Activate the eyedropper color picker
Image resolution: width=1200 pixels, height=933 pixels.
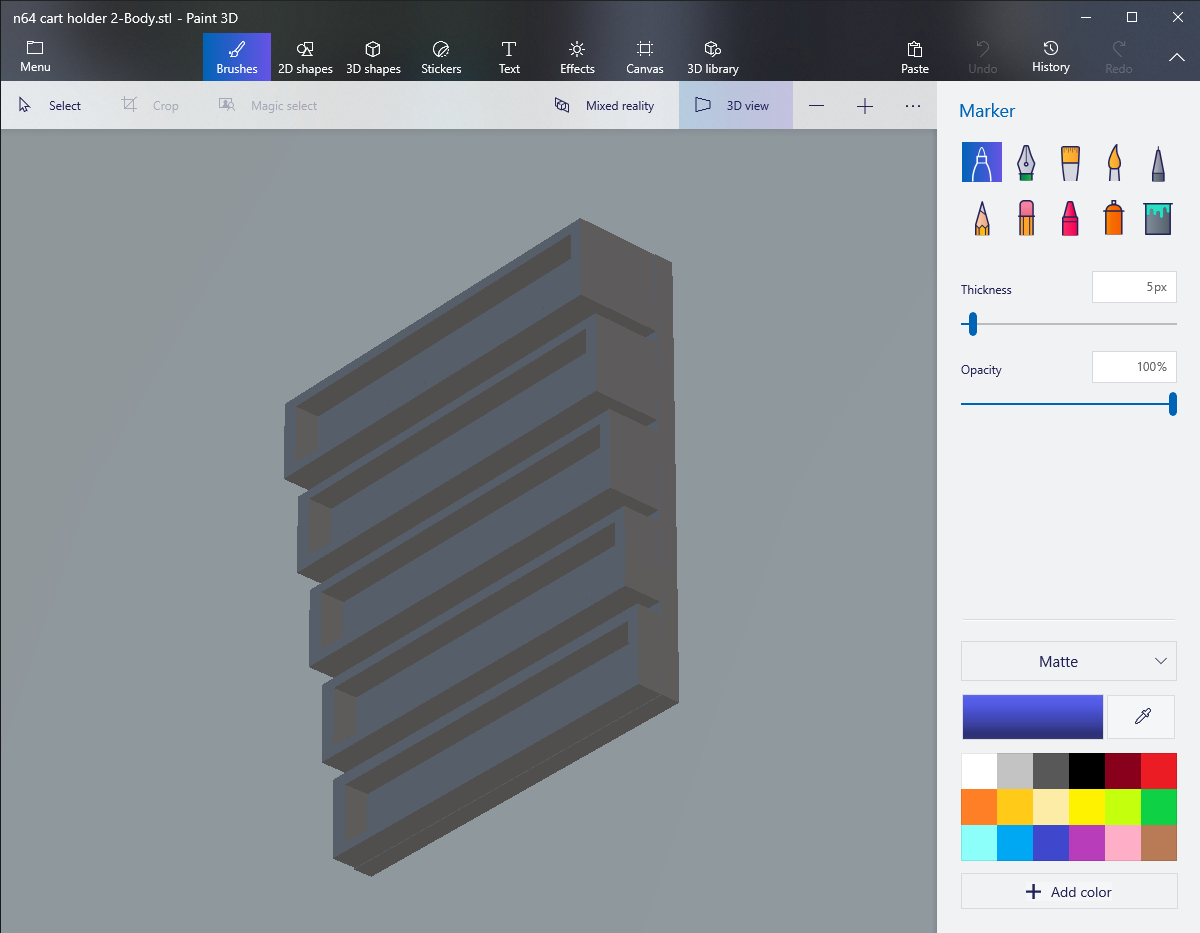click(x=1142, y=716)
